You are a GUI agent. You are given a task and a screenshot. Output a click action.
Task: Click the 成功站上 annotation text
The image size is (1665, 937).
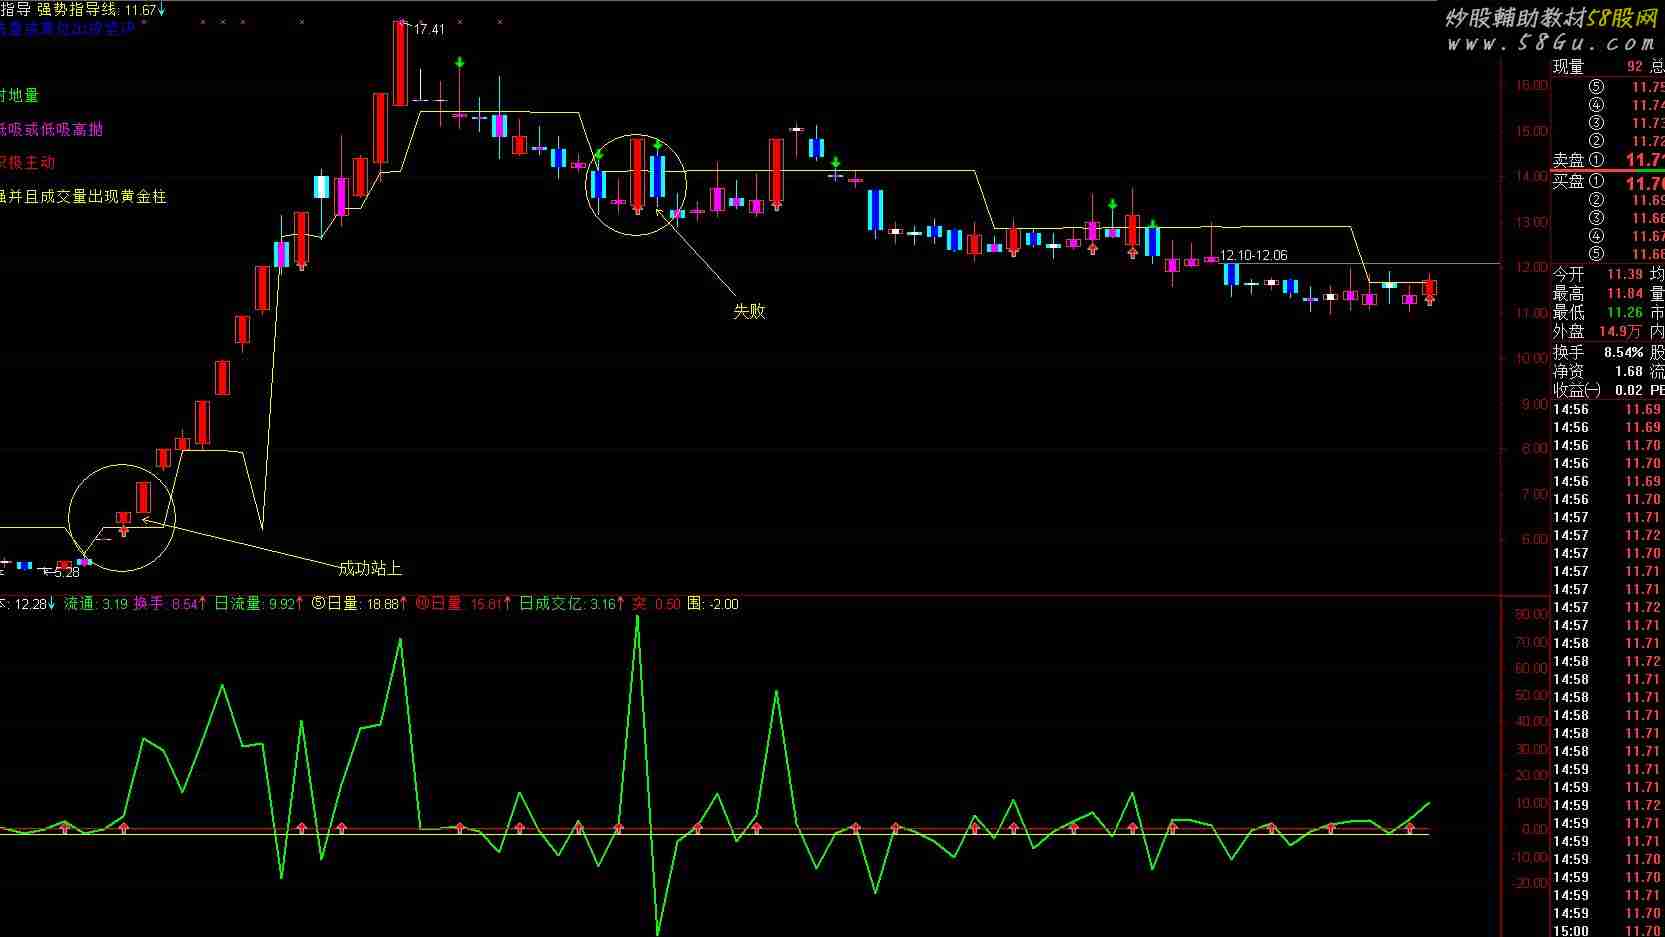click(x=370, y=568)
